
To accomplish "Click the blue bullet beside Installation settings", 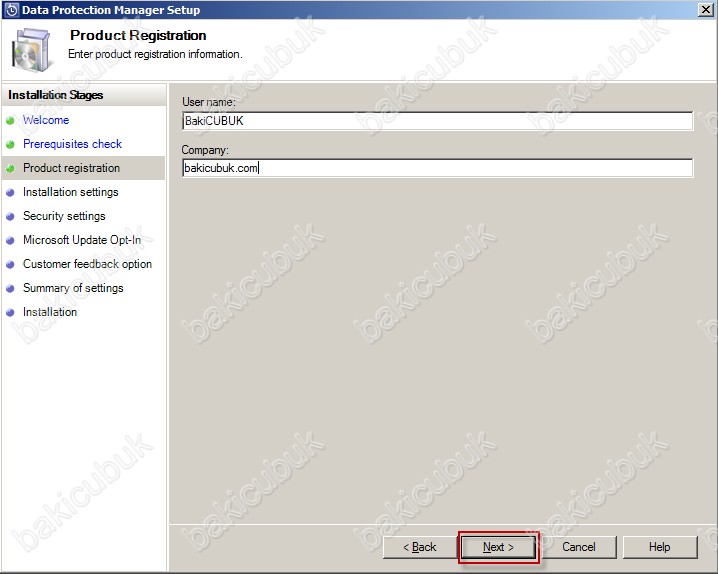I will tap(11, 193).
